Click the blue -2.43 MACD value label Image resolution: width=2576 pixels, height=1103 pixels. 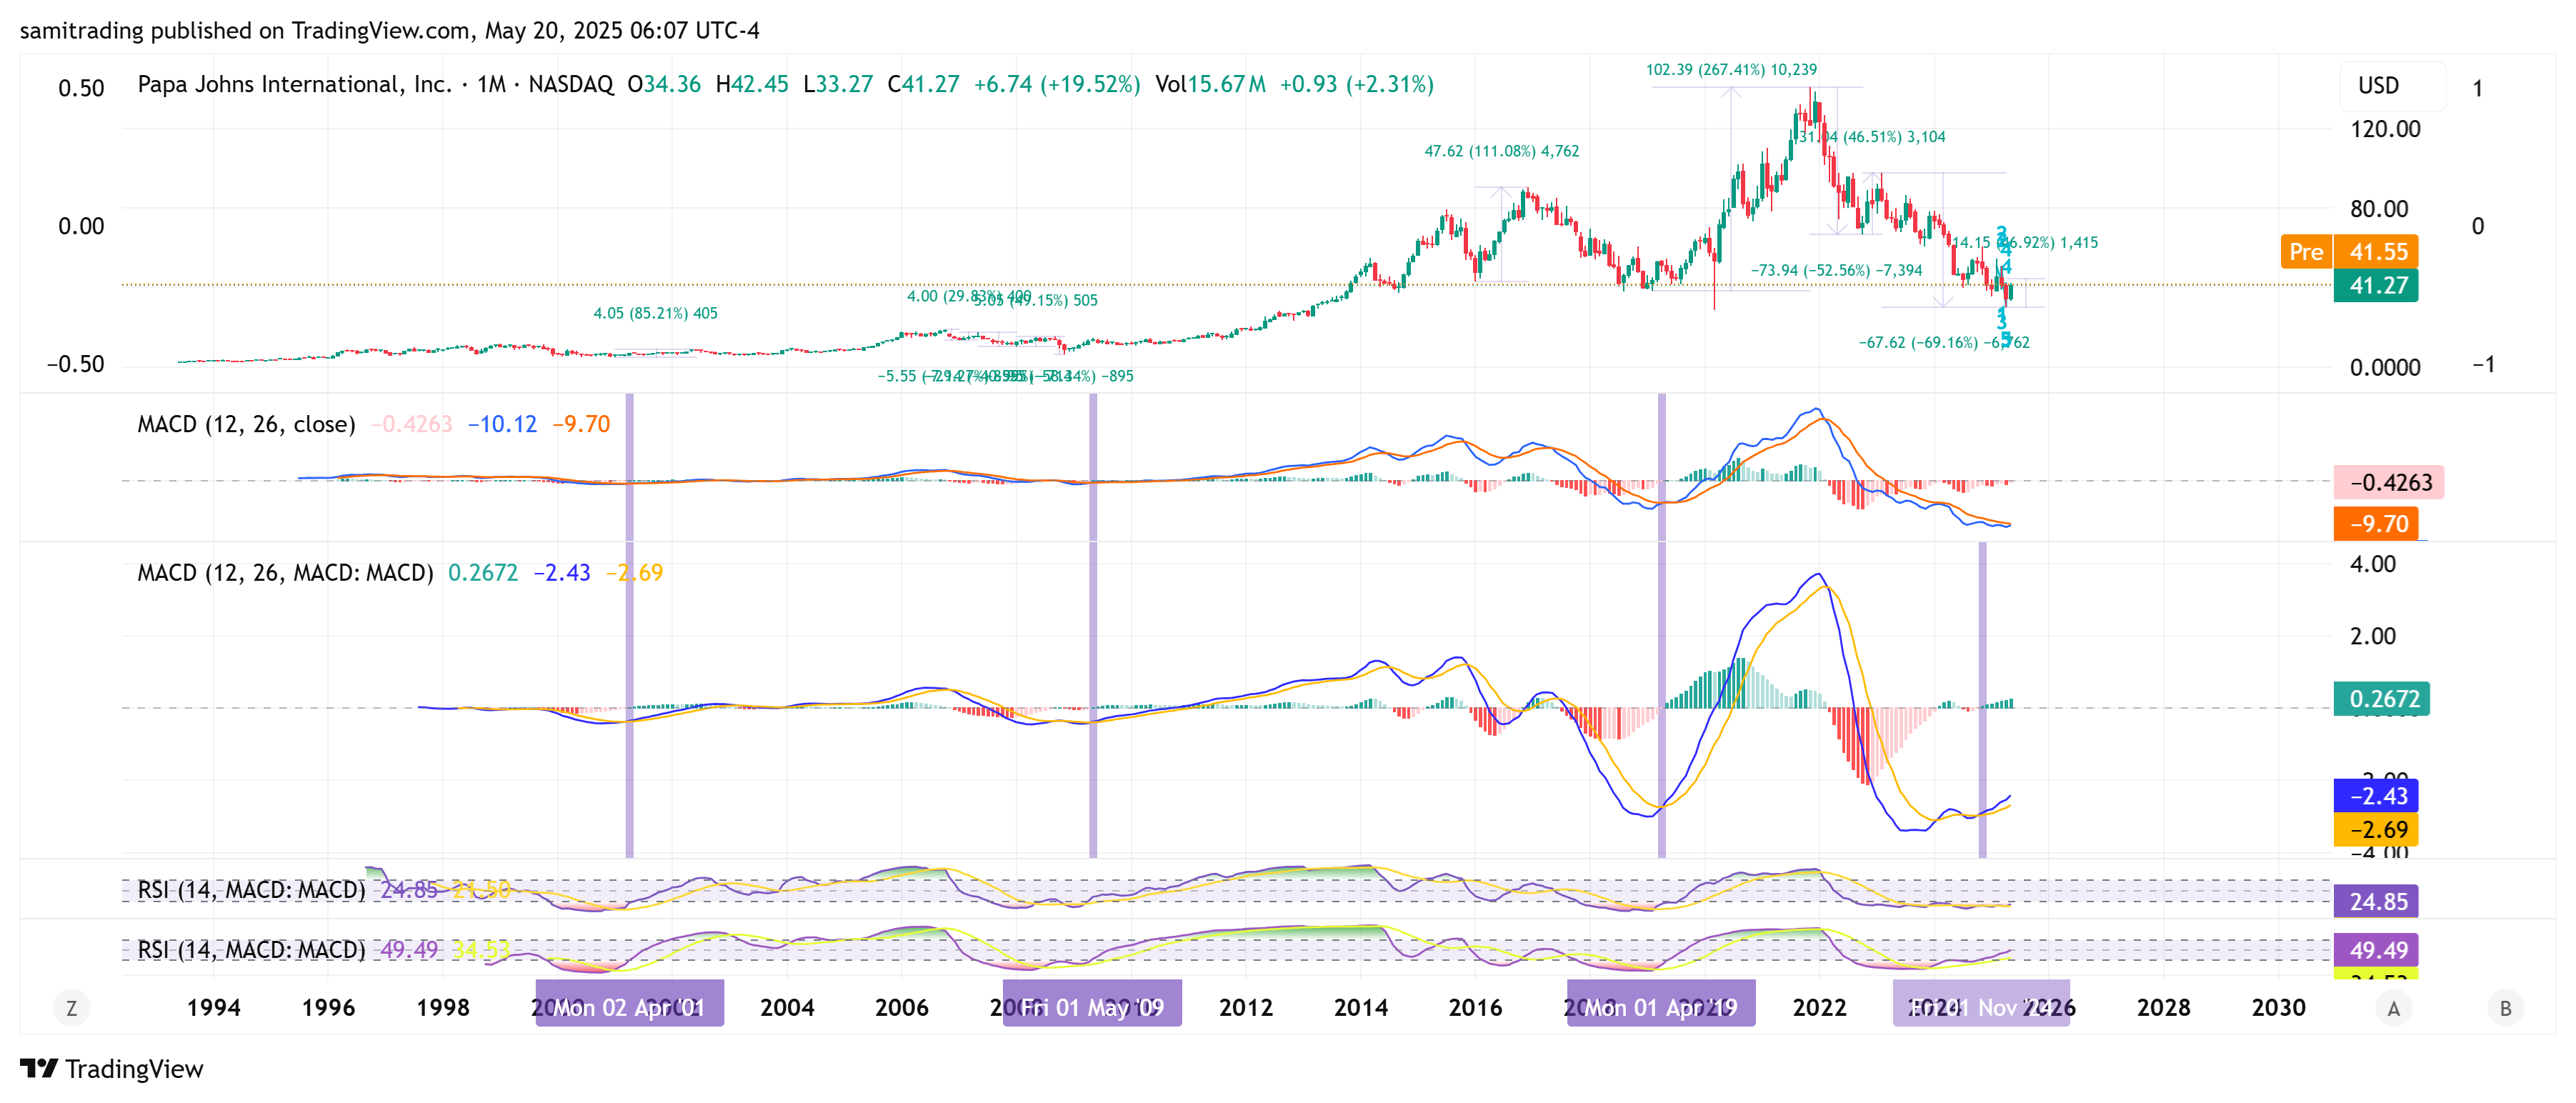2376,796
